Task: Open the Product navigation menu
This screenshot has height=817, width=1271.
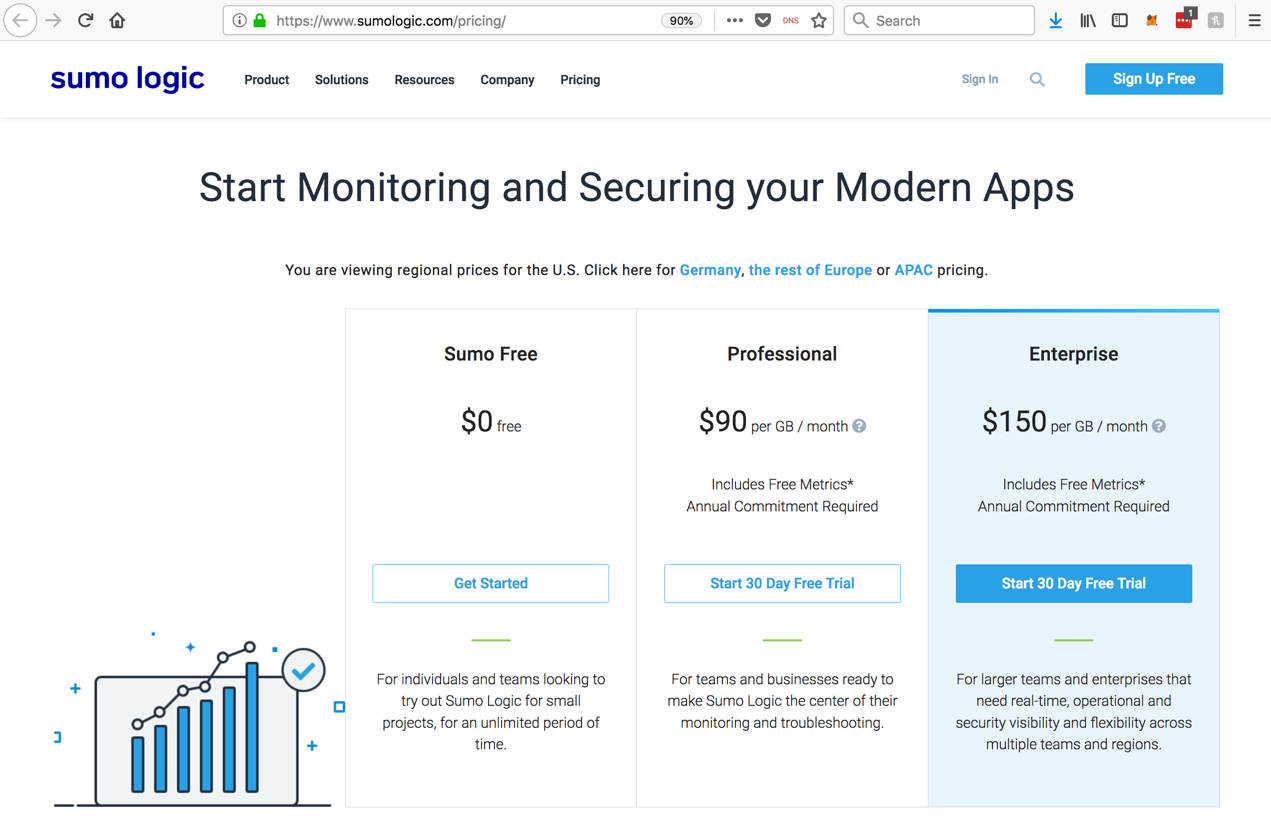Action: click(266, 80)
